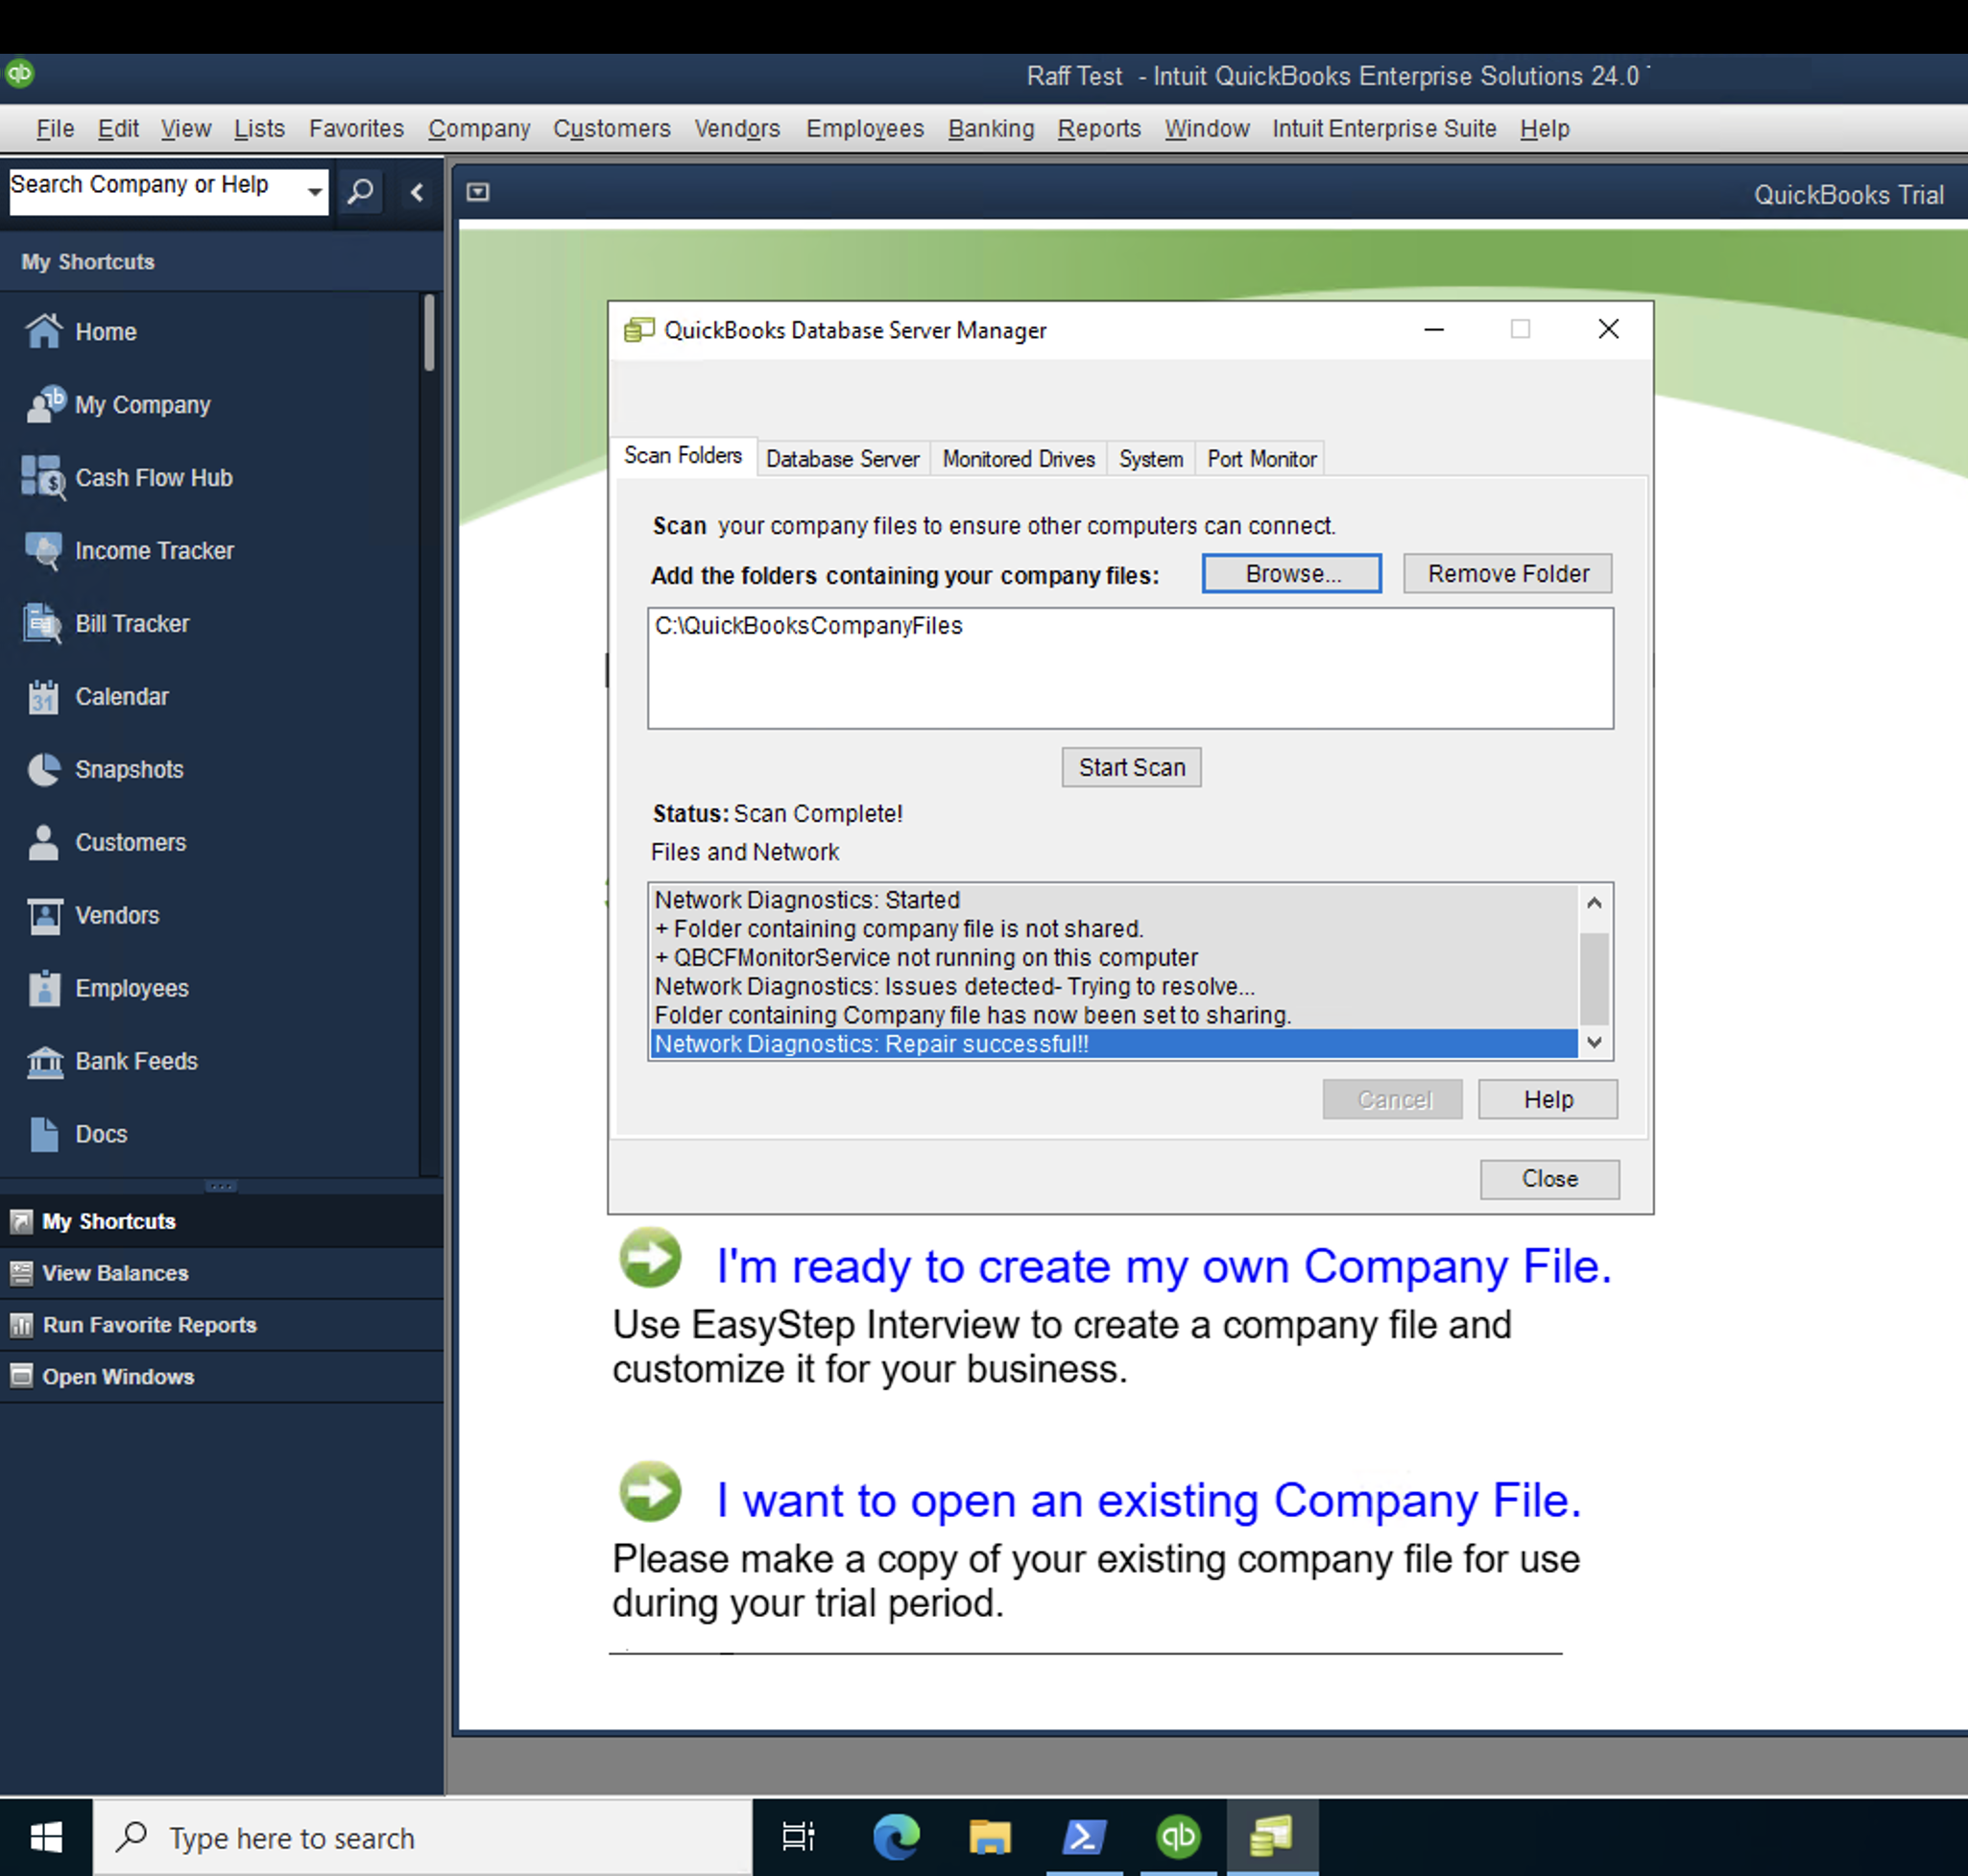Click the Bank Feeds icon

pyautogui.click(x=43, y=1061)
